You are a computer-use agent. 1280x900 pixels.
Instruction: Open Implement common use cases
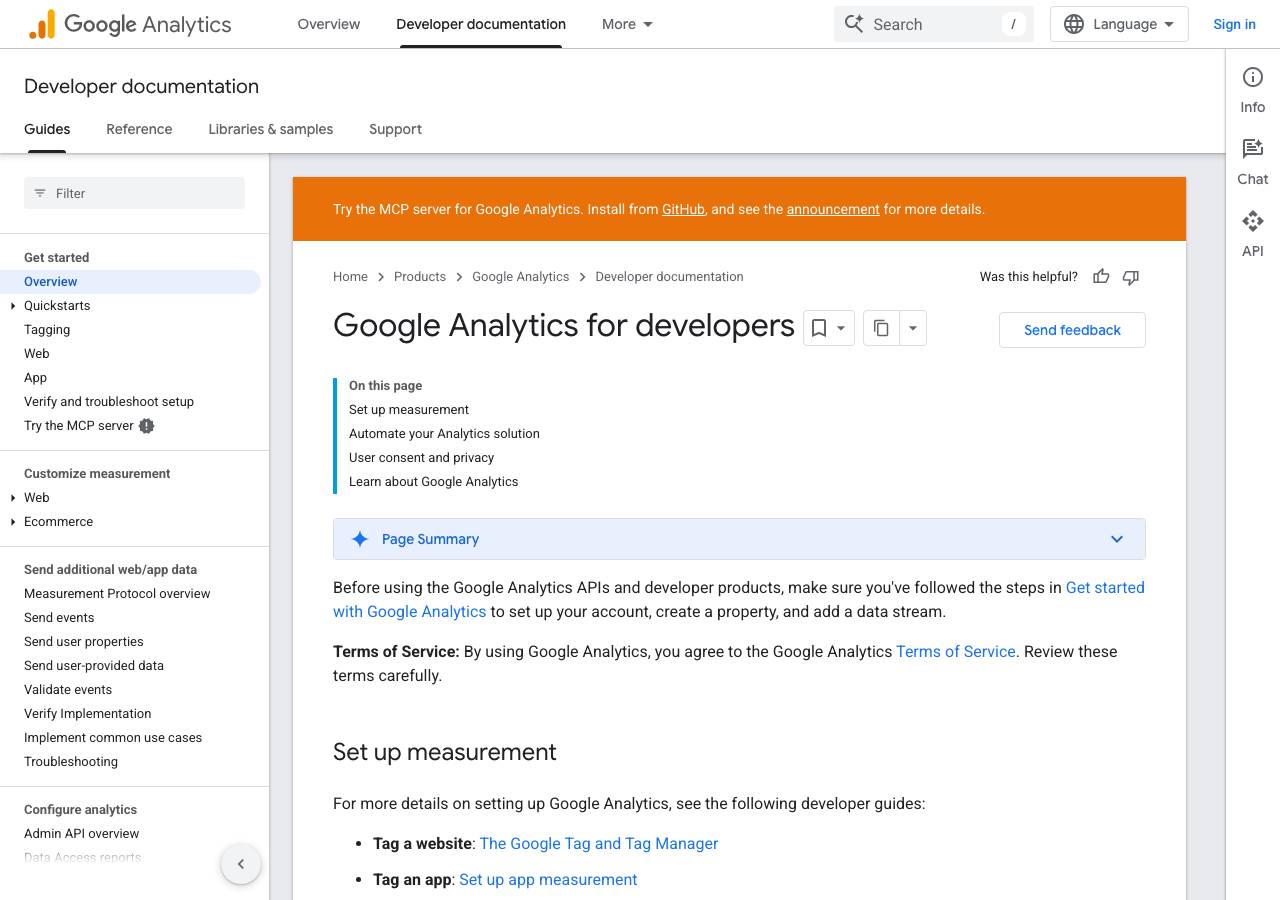click(113, 738)
